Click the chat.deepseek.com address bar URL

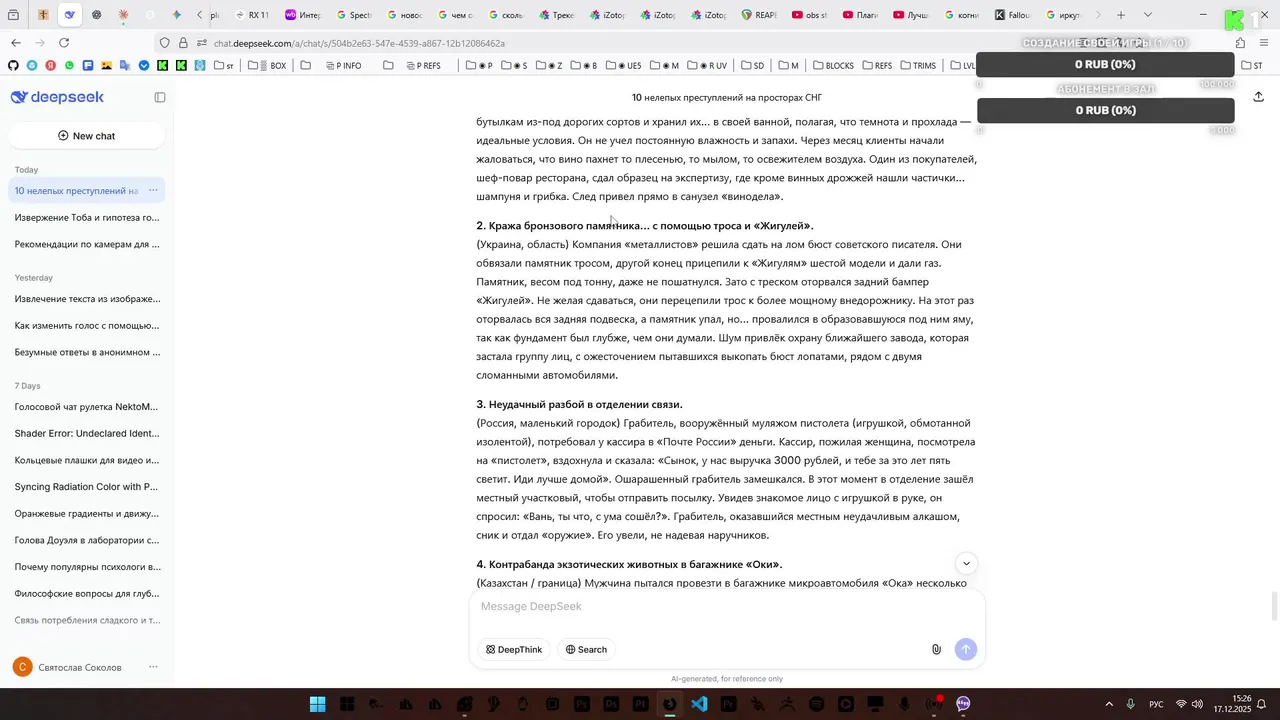[359, 43]
